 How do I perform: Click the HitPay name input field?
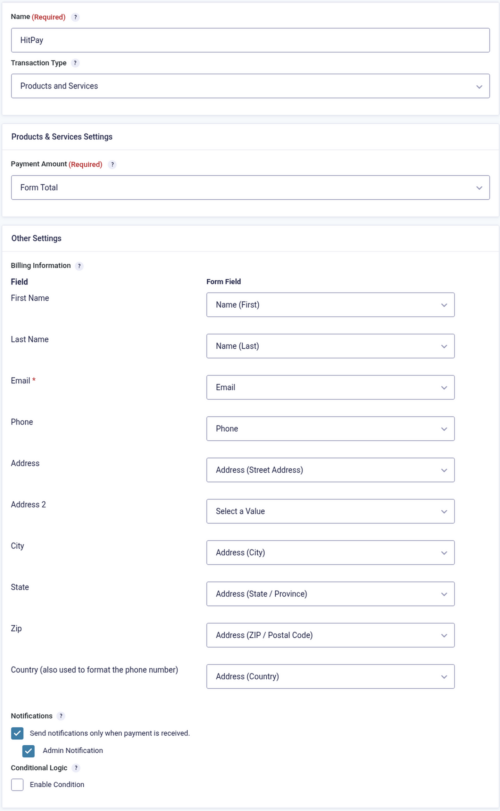(250, 40)
